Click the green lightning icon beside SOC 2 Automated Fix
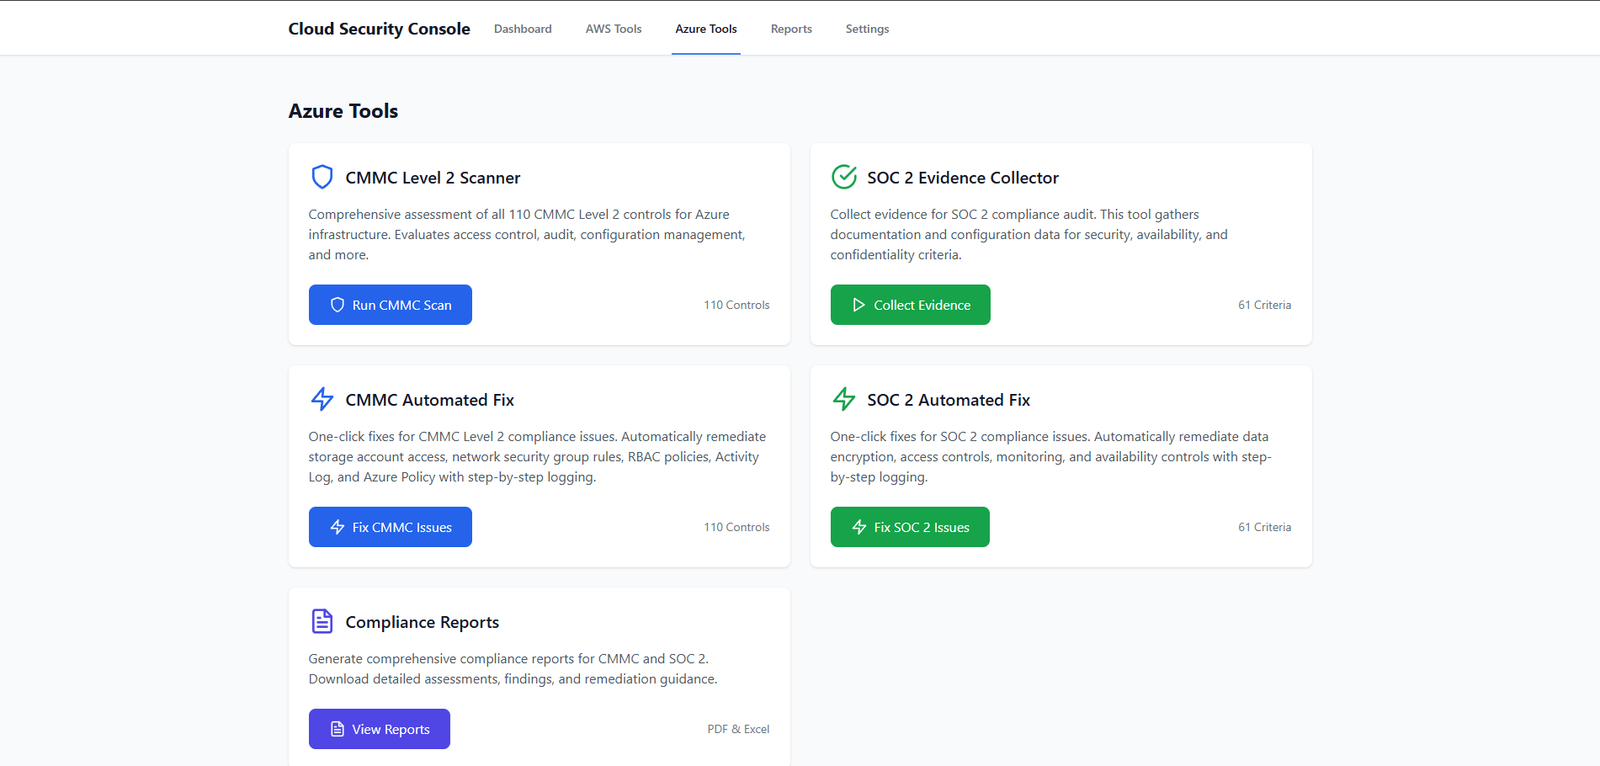 click(x=844, y=399)
